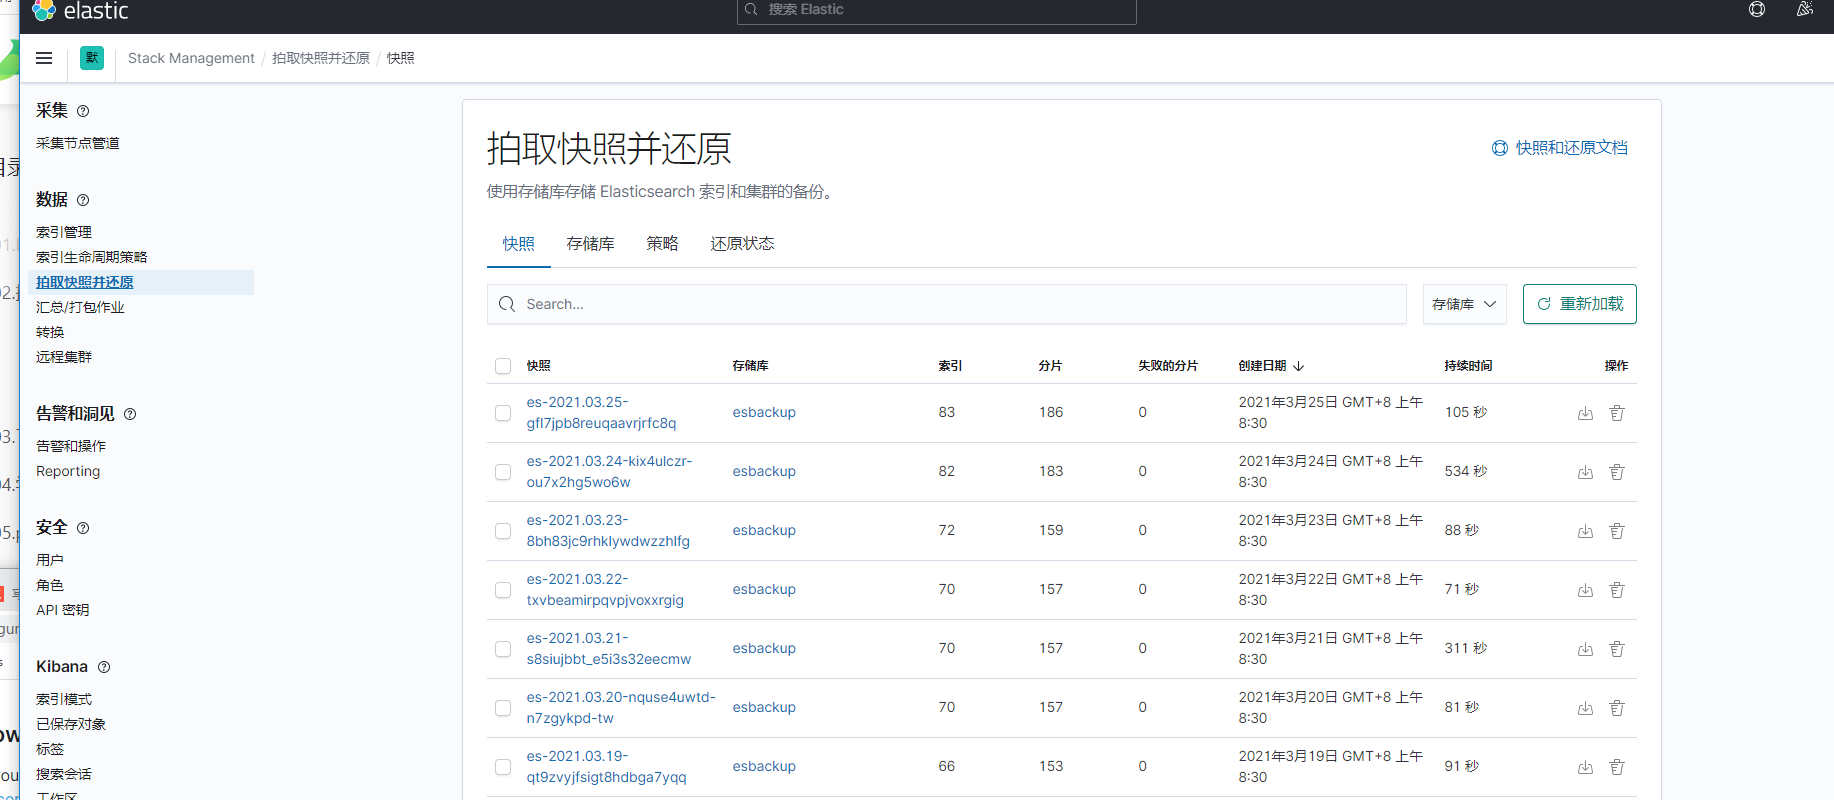Switch to the 快照 tab
This screenshot has height=800, width=1834.
(519, 244)
